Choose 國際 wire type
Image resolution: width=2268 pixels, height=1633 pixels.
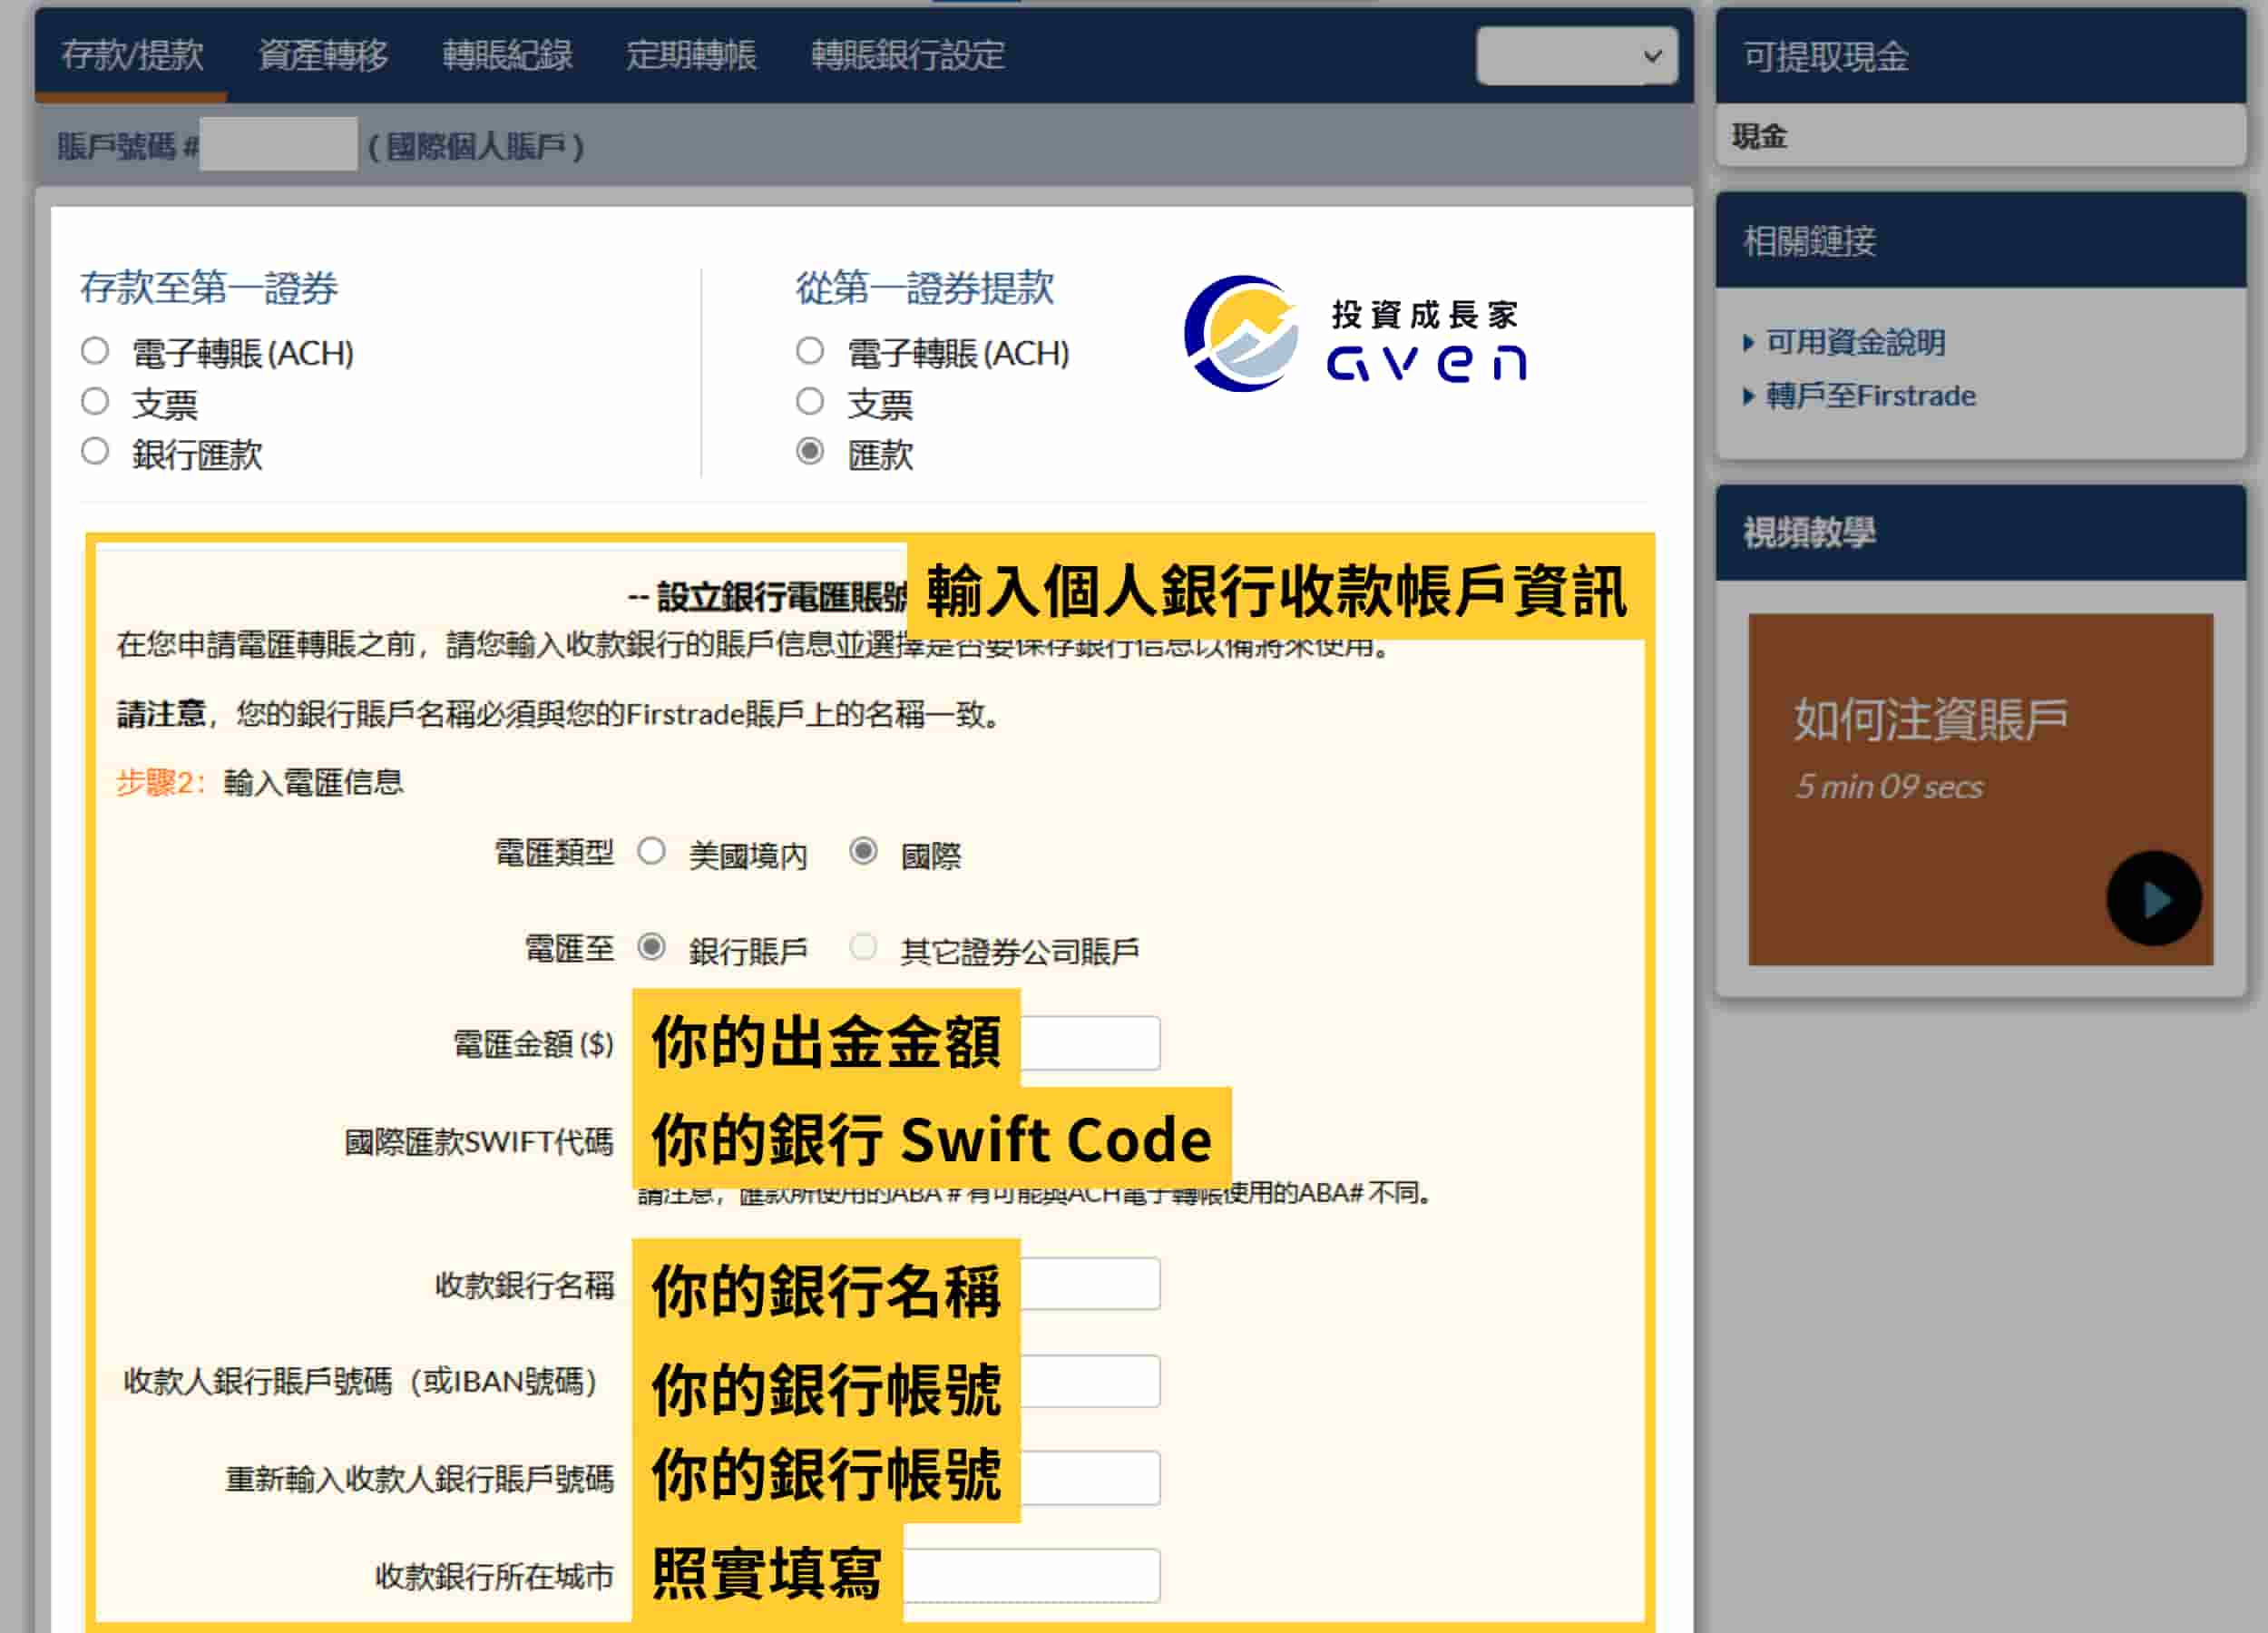click(863, 852)
